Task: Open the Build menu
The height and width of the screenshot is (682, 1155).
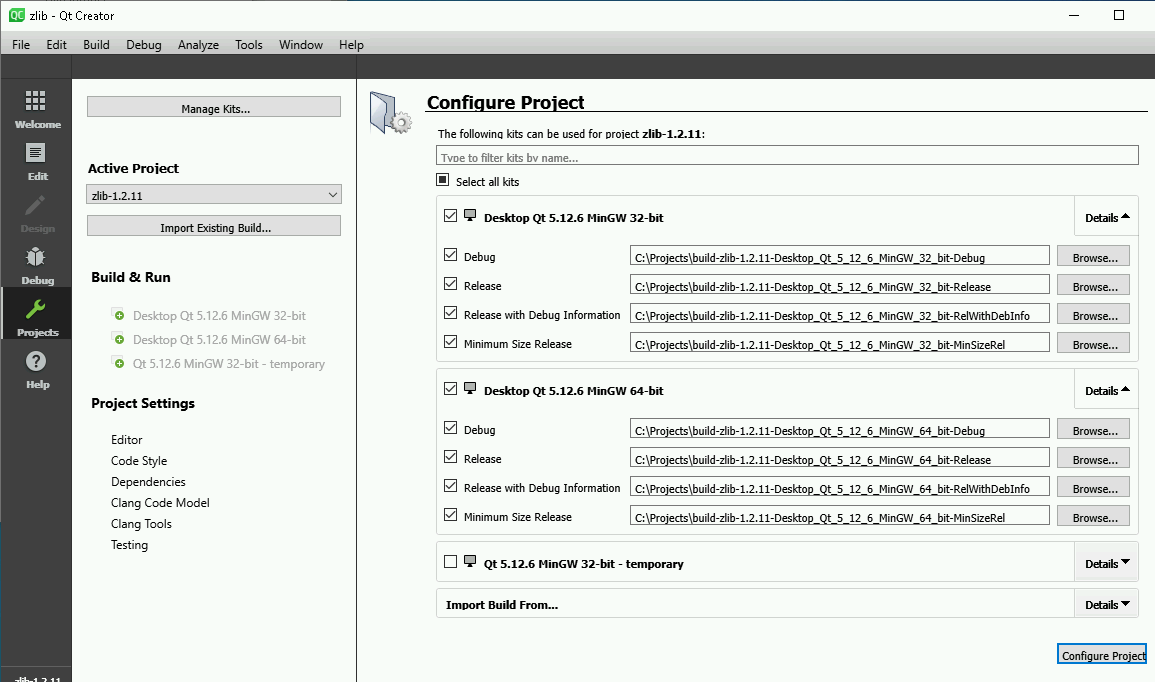Action: point(96,45)
